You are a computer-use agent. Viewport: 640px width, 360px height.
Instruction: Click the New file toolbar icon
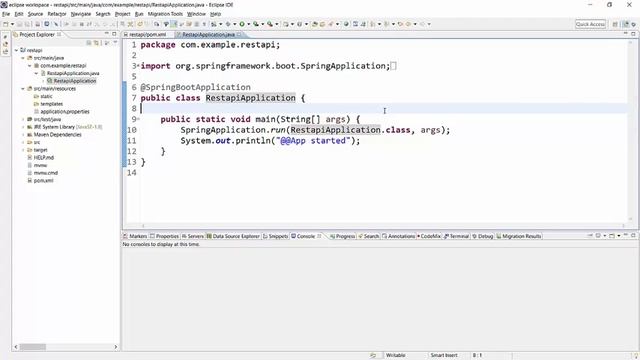[x=6, y=24]
